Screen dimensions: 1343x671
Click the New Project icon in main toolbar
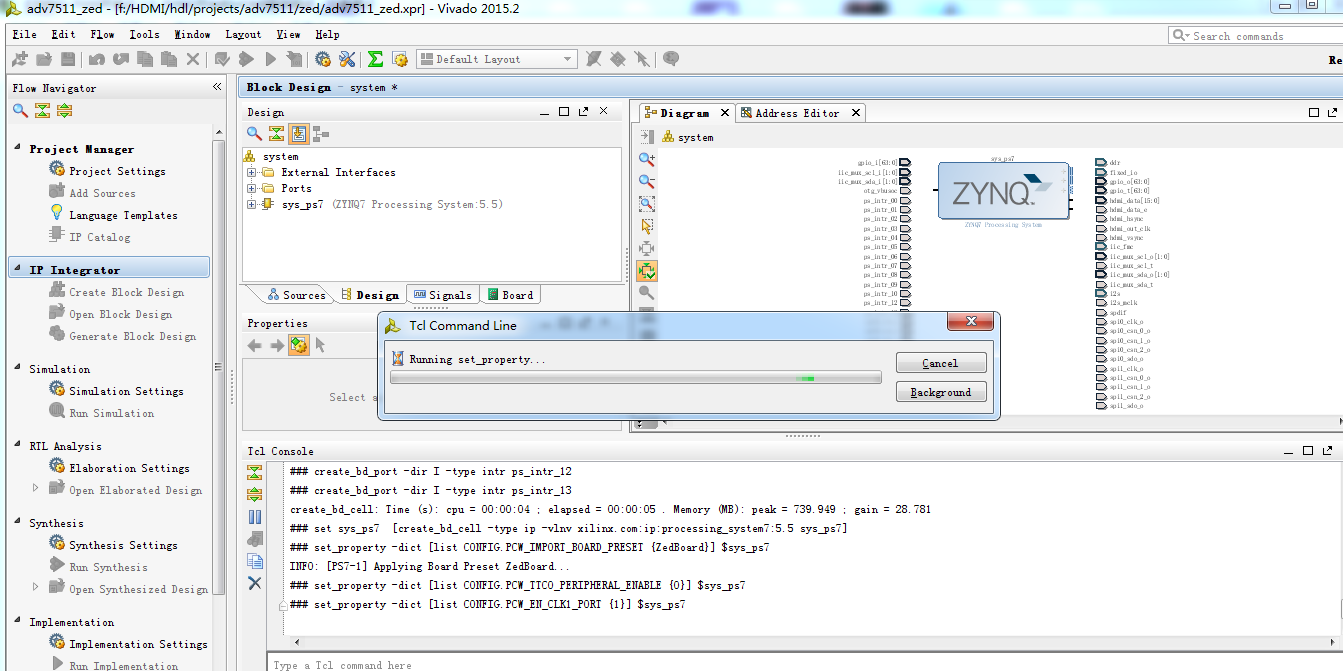coord(20,59)
